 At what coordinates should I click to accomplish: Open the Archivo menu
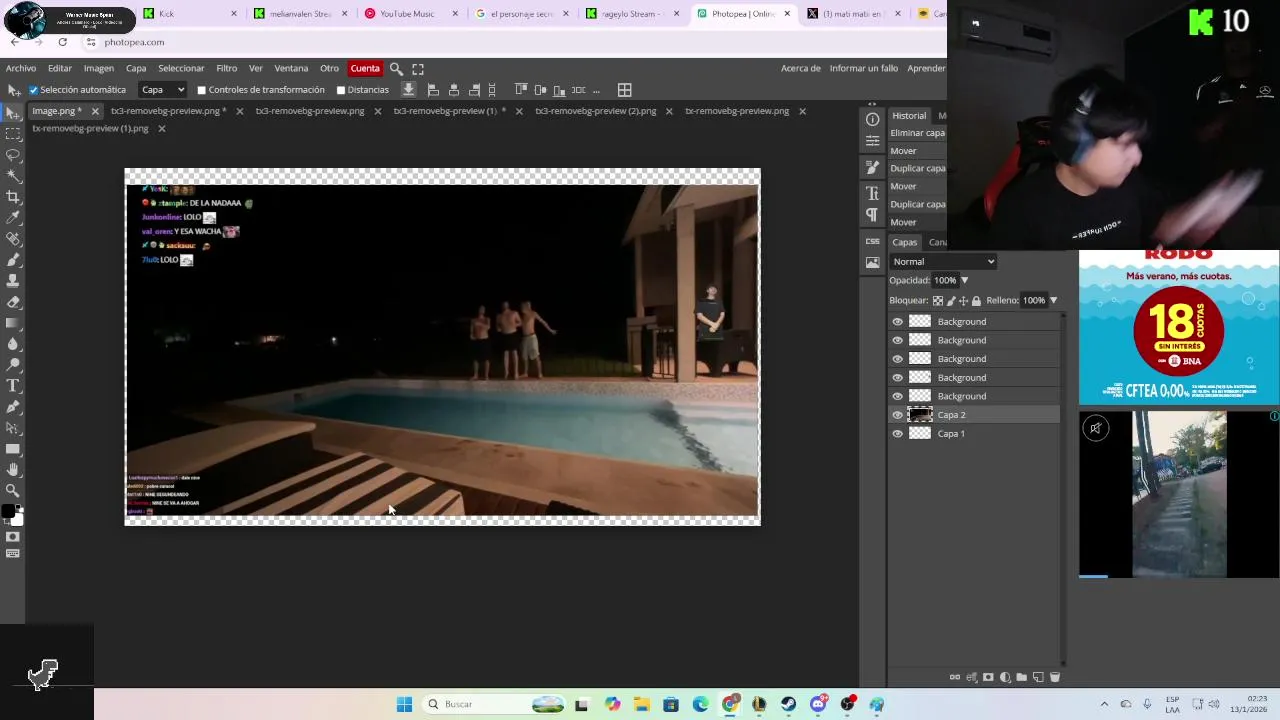(x=21, y=68)
